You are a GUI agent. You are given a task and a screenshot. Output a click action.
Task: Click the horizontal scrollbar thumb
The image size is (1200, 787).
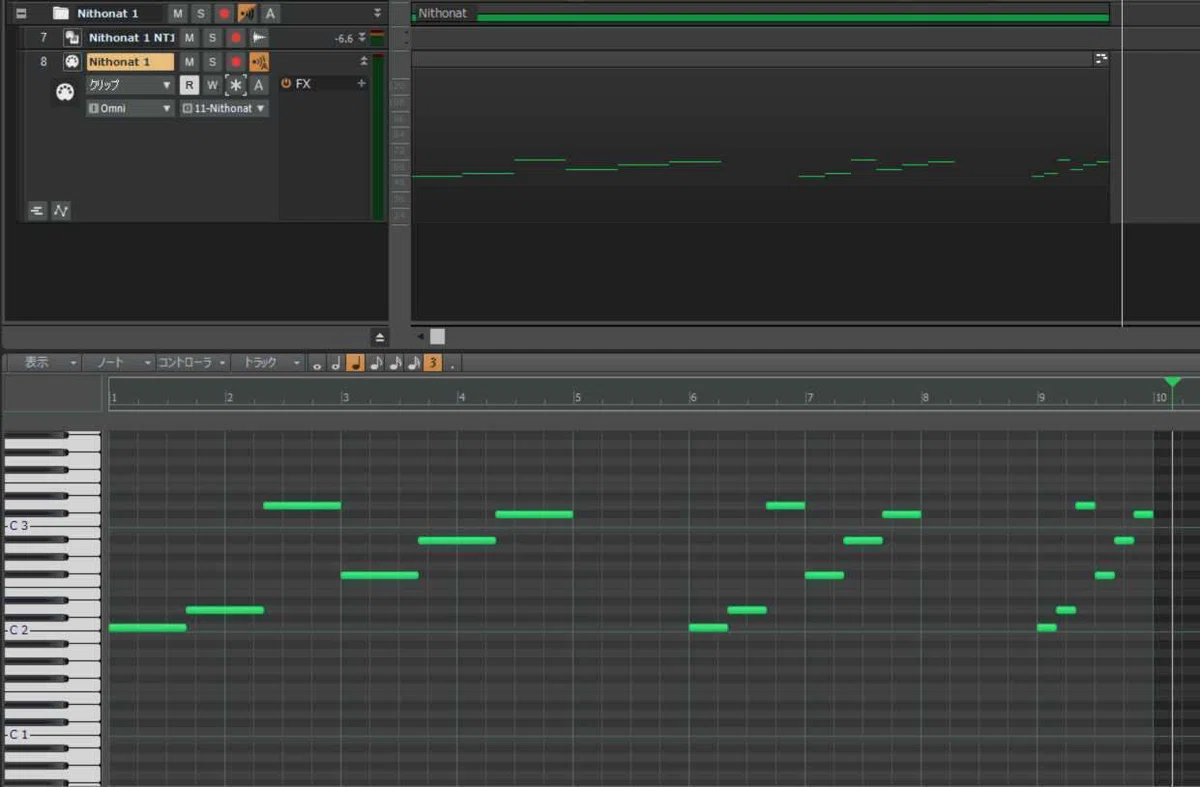tap(438, 337)
